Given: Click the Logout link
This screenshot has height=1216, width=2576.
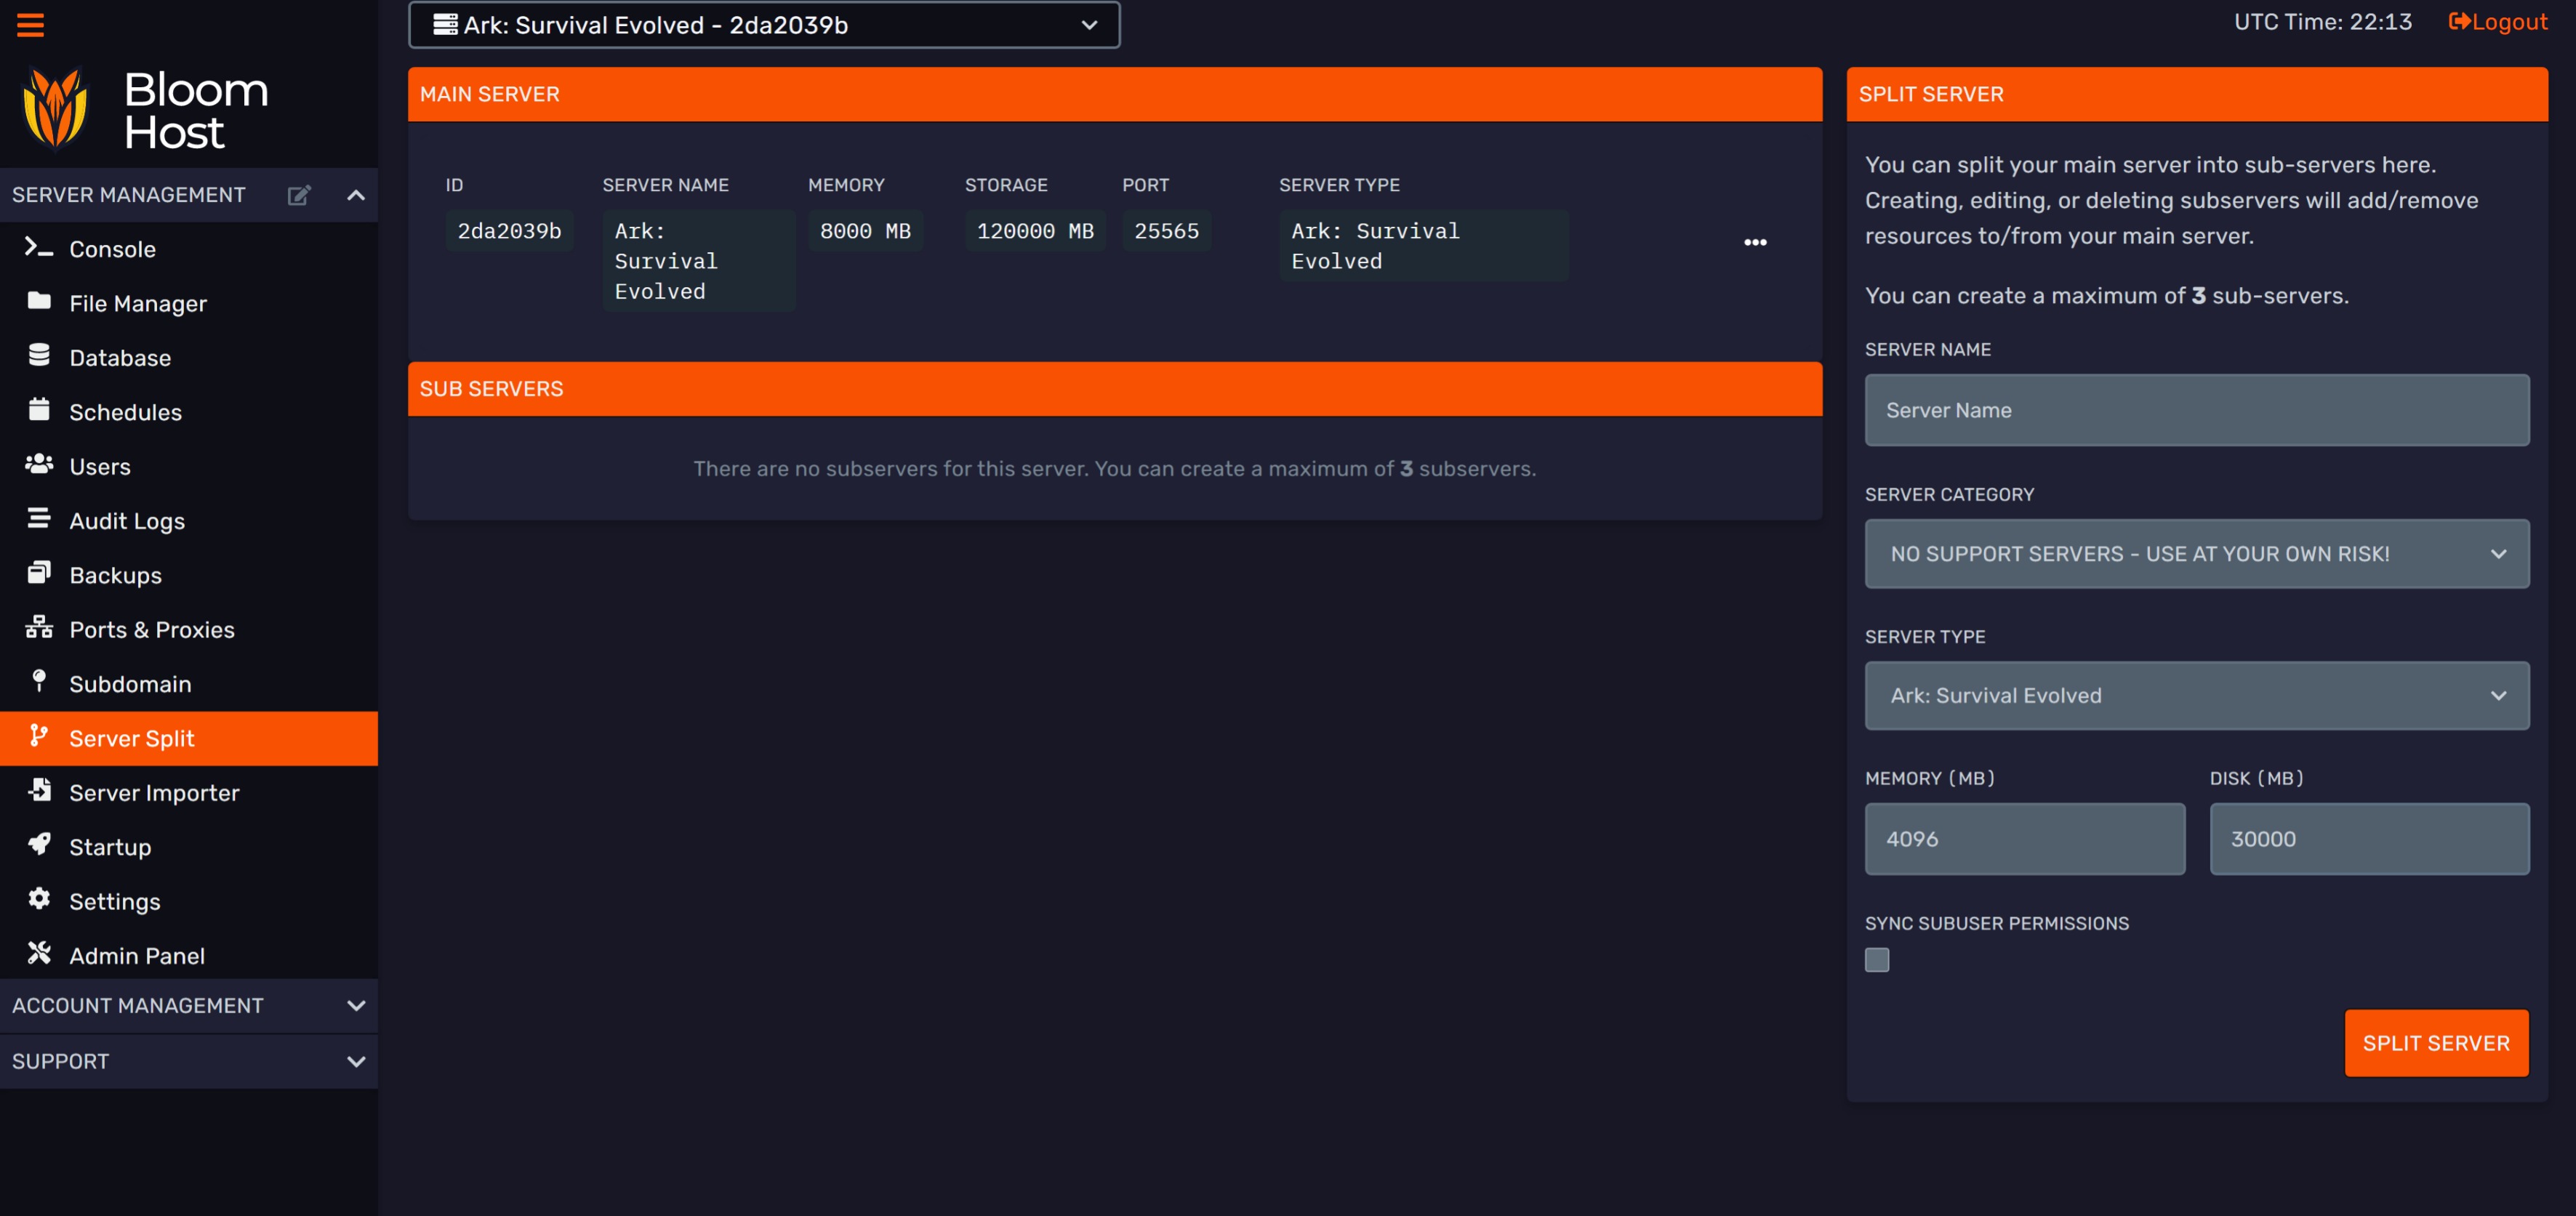Looking at the screenshot, I should (2497, 22).
